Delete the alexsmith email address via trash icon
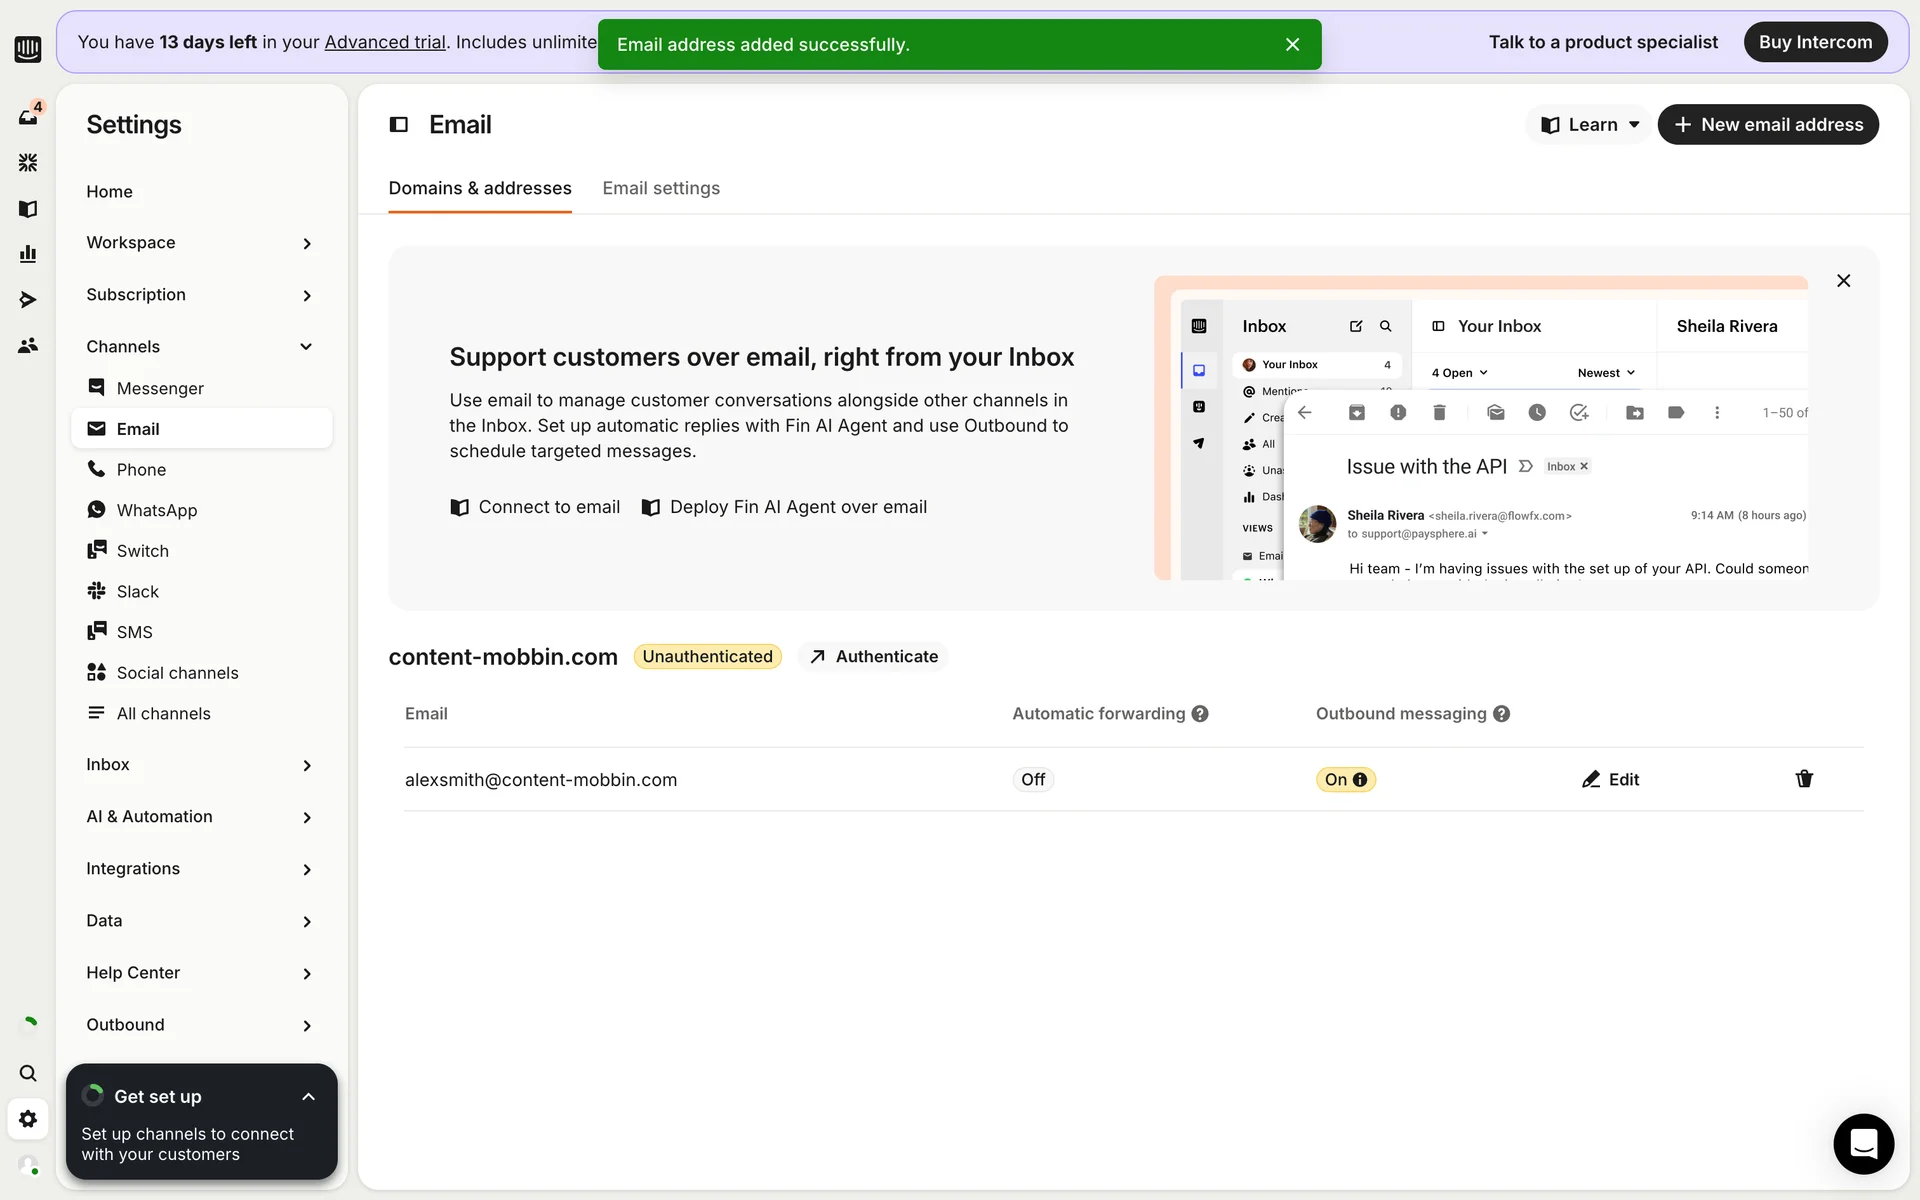 [x=1804, y=779]
